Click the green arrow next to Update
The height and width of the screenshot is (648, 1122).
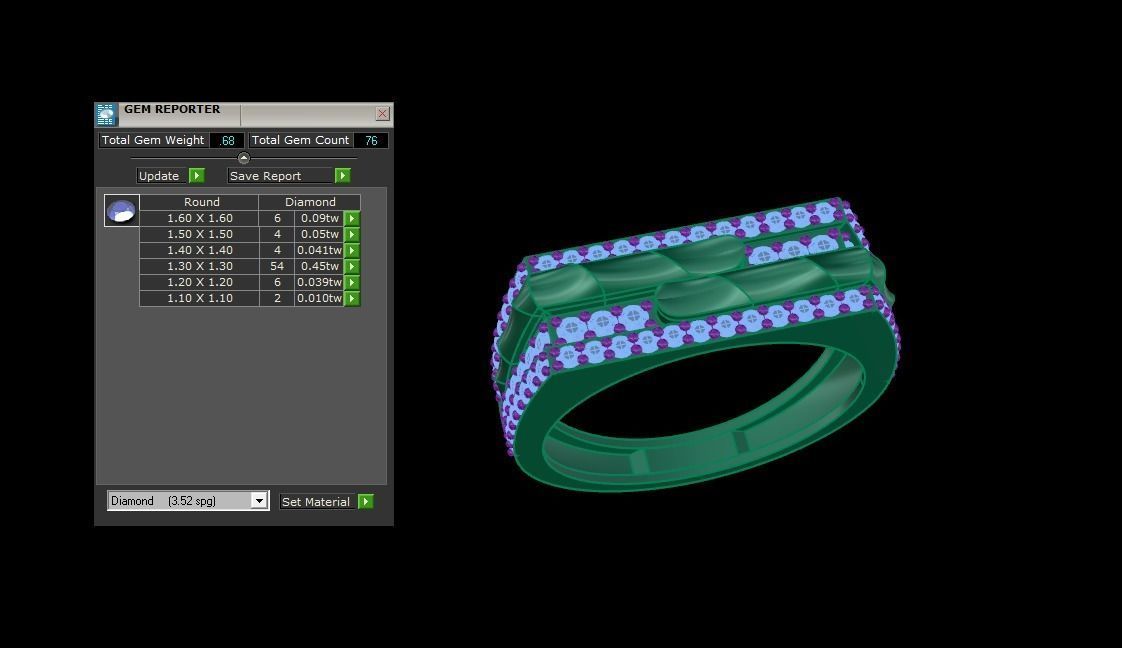(197, 175)
